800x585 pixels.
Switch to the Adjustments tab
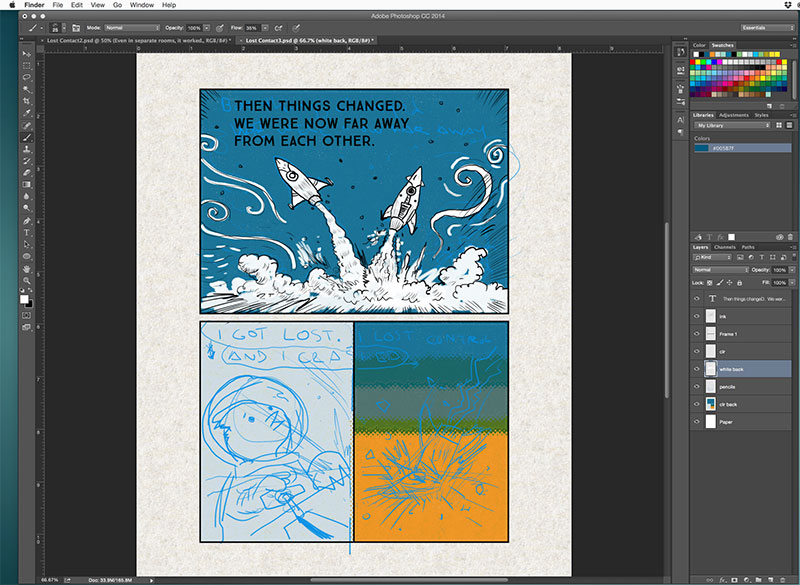734,115
